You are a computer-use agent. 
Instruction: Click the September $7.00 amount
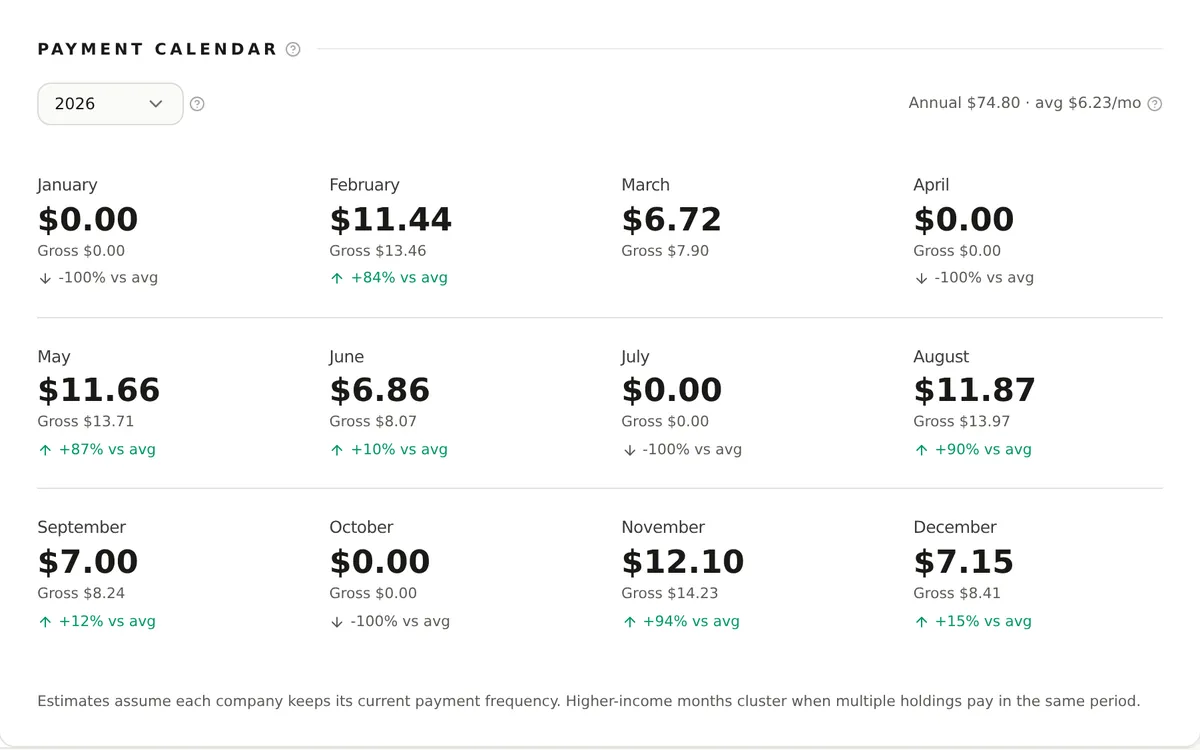(88, 562)
